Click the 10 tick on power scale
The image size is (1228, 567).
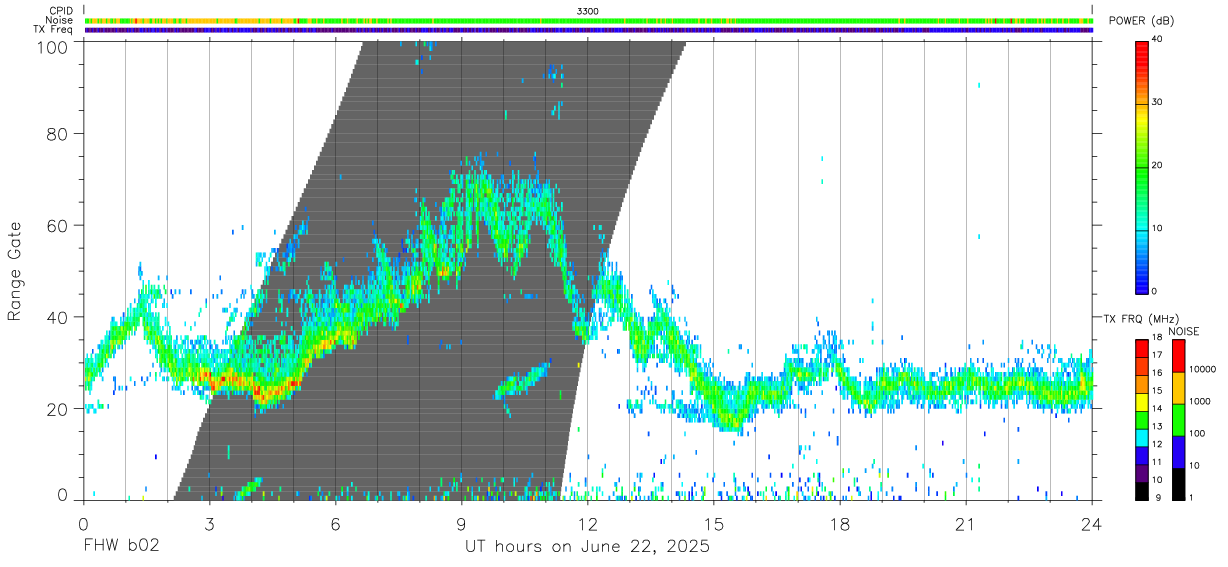coord(1158,228)
